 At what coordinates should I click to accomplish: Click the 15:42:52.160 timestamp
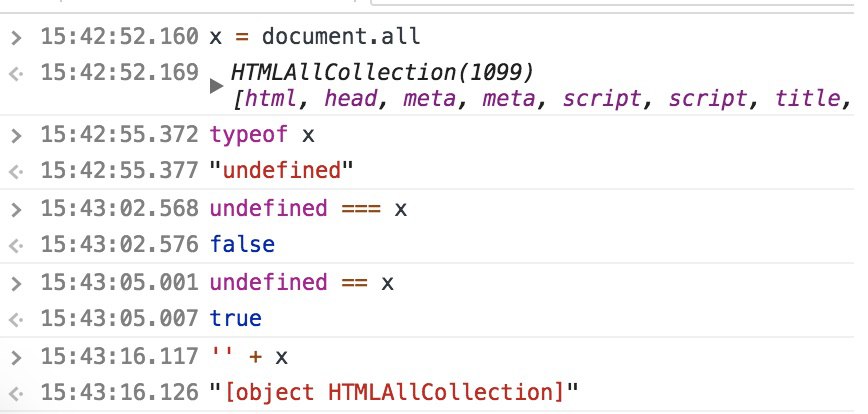[x=119, y=37]
